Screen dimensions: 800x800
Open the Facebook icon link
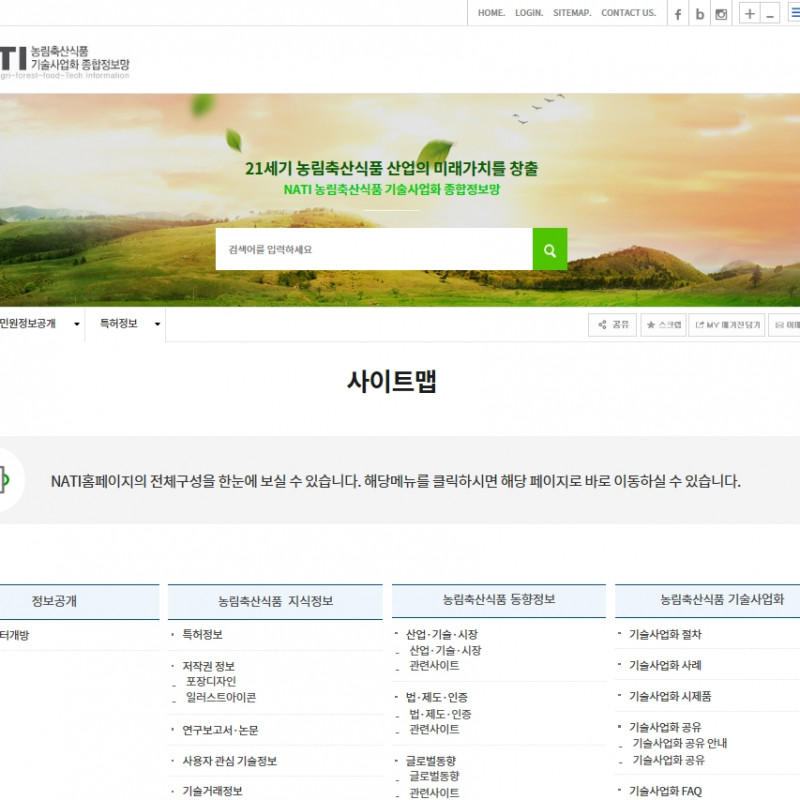[678, 14]
